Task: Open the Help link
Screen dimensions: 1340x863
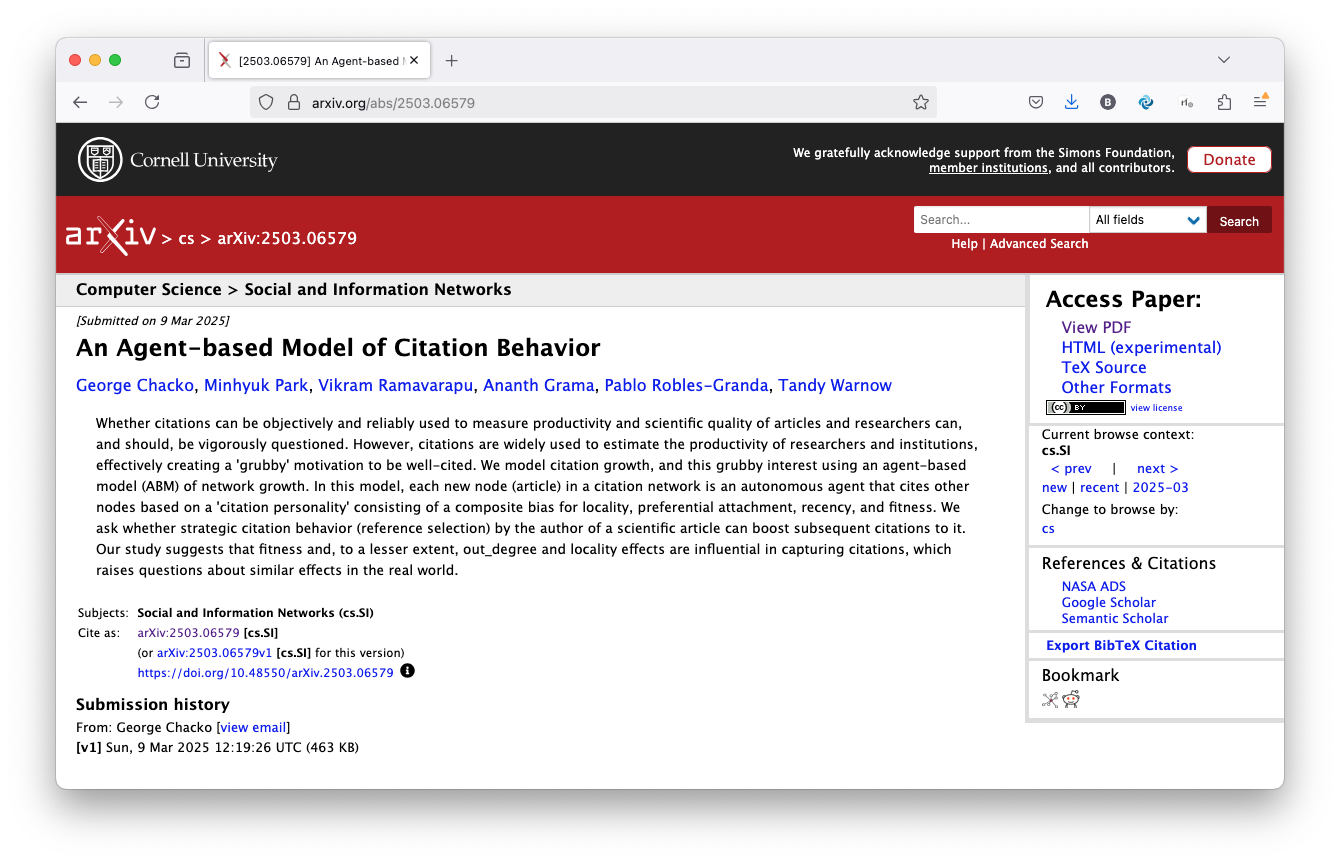Action: pyautogui.click(x=964, y=244)
